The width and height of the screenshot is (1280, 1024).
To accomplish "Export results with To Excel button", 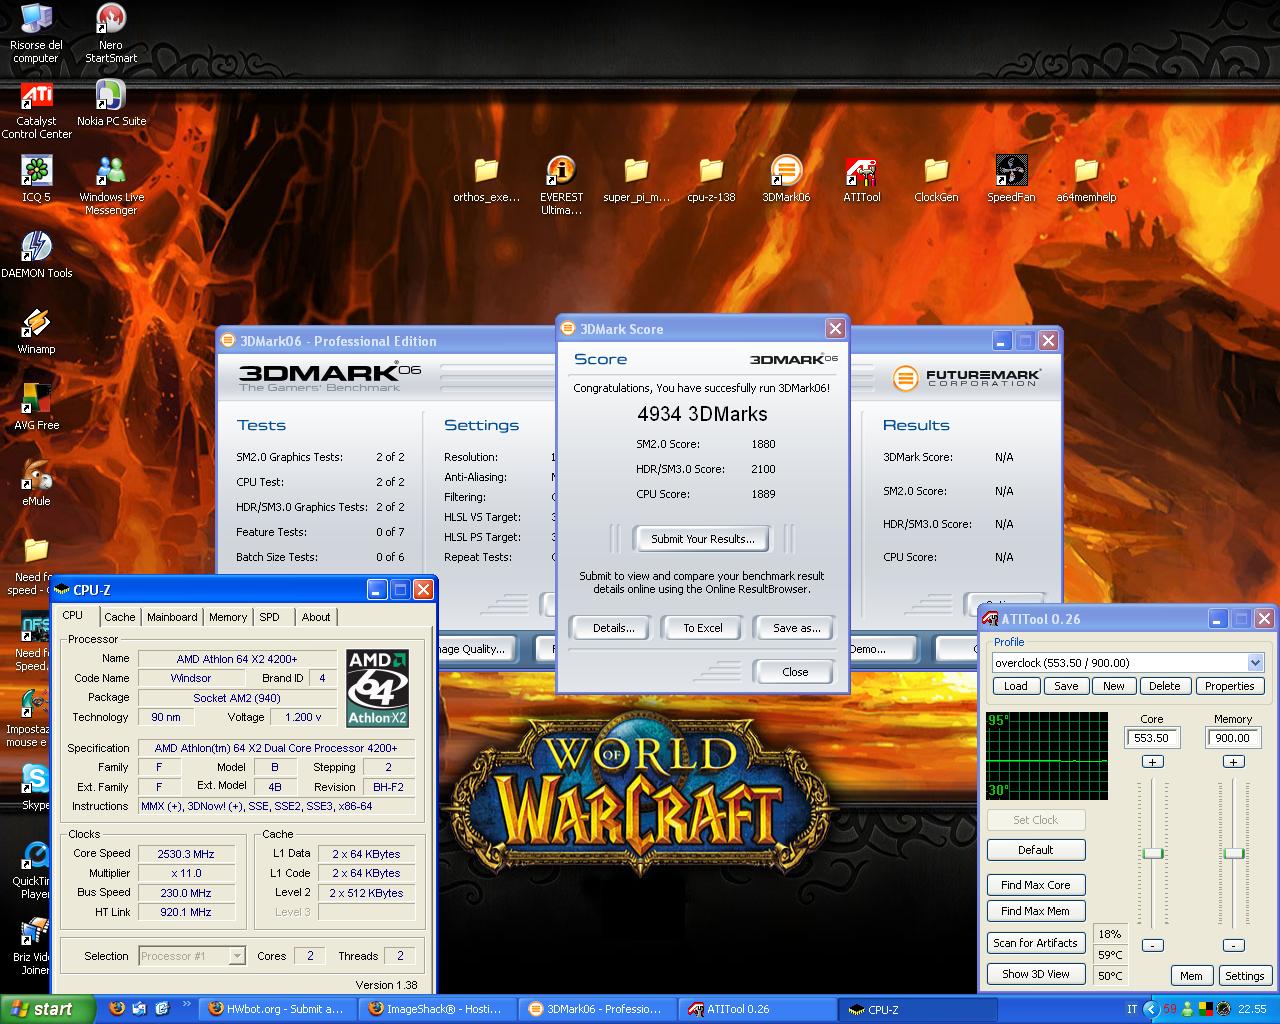I will point(702,628).
